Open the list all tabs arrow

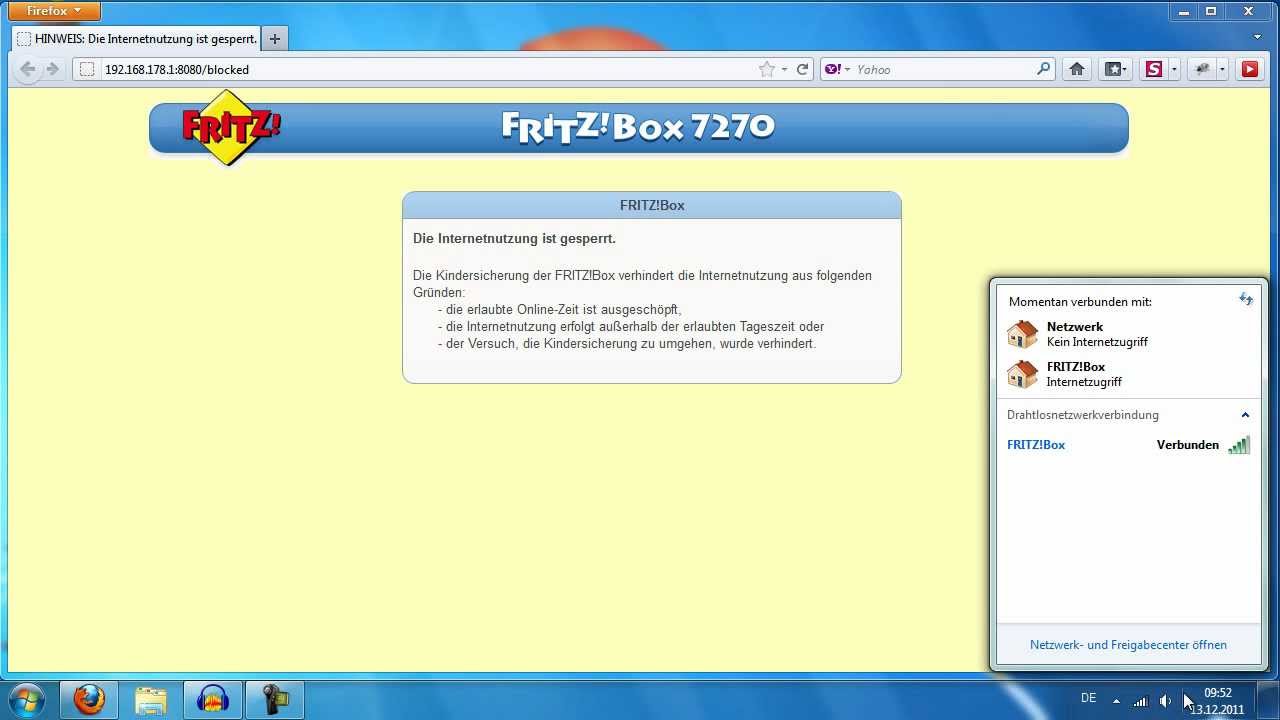1258,37
